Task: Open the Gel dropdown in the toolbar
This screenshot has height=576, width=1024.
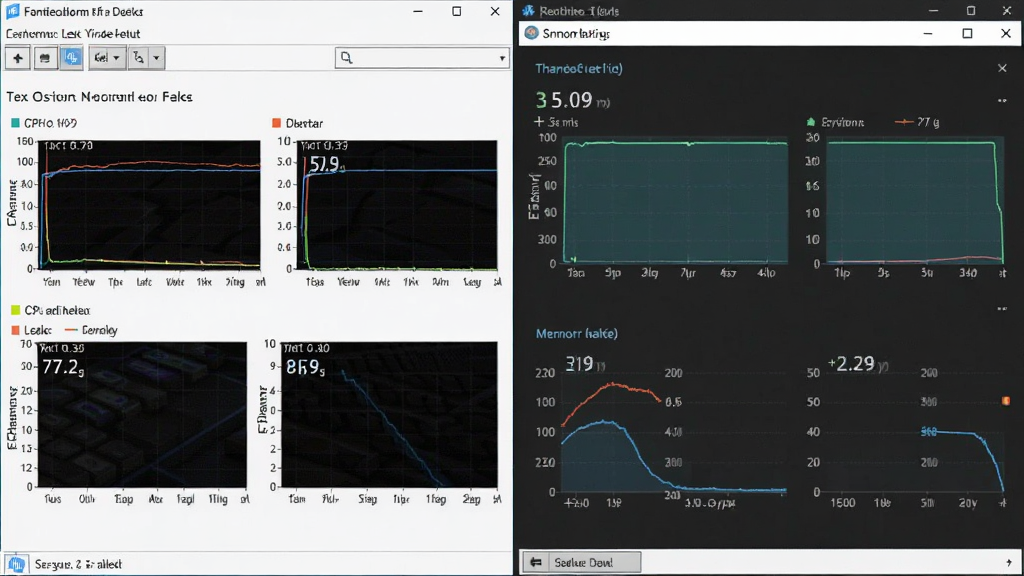Action: pyautogui.click(x=107, y=58)
